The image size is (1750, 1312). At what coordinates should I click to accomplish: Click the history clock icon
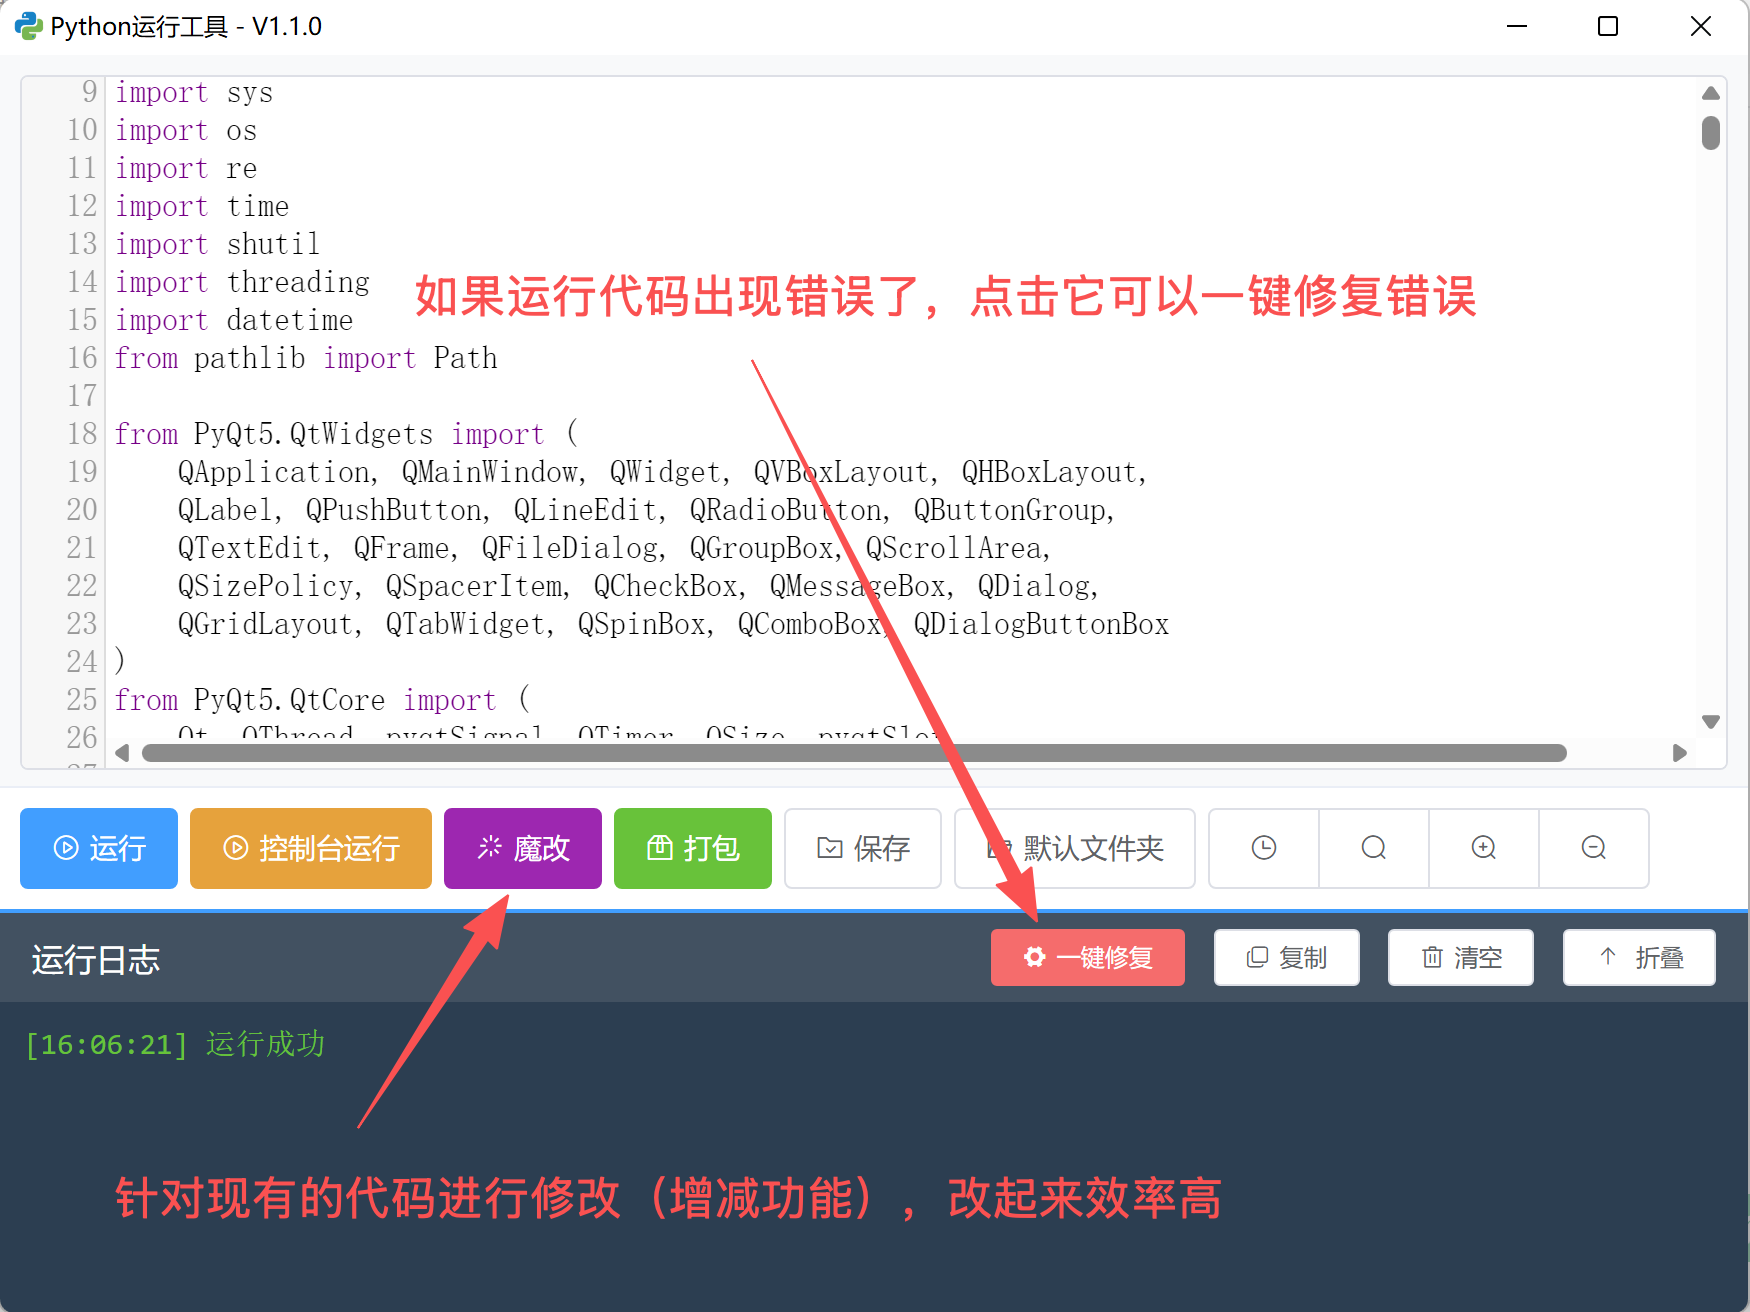[1264, 848]
